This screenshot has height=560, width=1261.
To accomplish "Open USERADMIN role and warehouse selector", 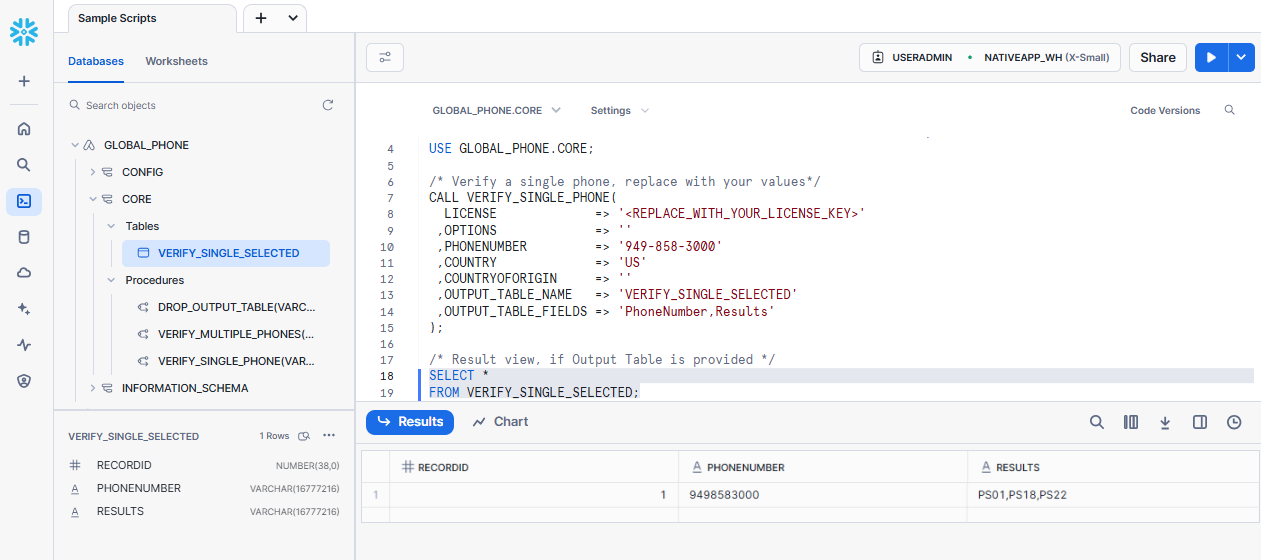I will 989,58.
